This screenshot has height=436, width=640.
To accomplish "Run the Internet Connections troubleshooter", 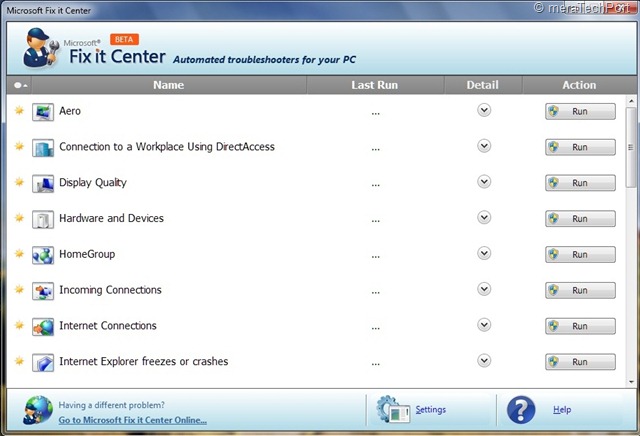I will (x=580, y=326).
